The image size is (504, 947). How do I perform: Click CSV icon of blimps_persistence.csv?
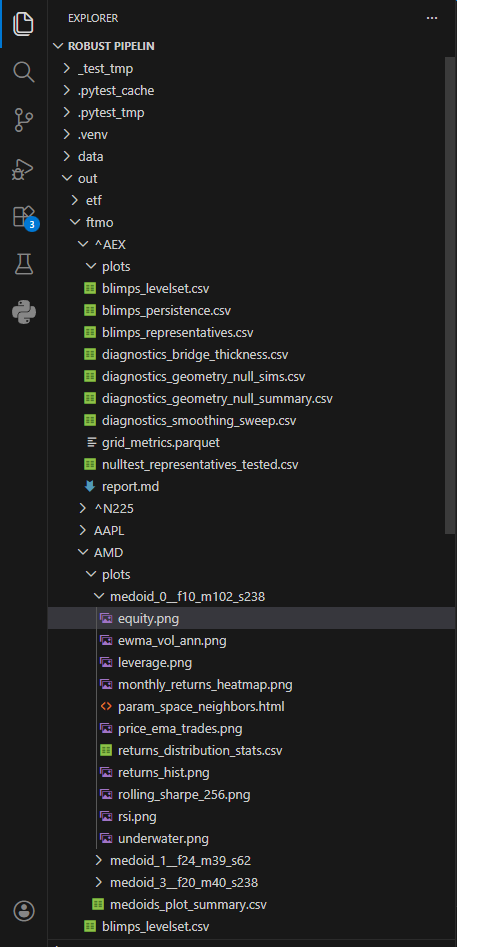[90, 310]
